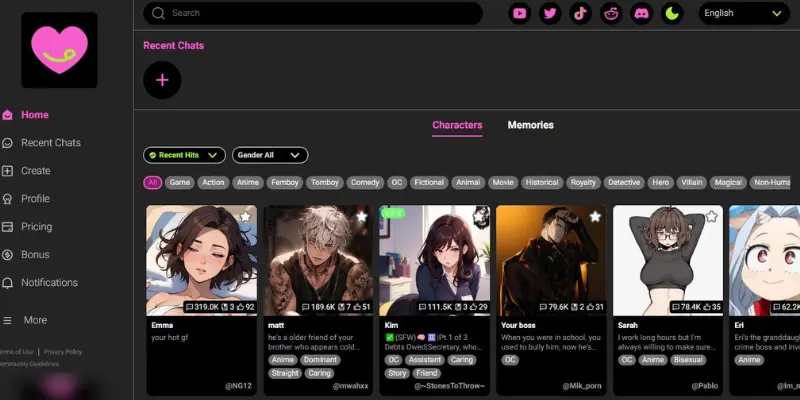Select the Anime category filter chip
Viewport: 800px width, 400px height.
(x=248, y=183)
